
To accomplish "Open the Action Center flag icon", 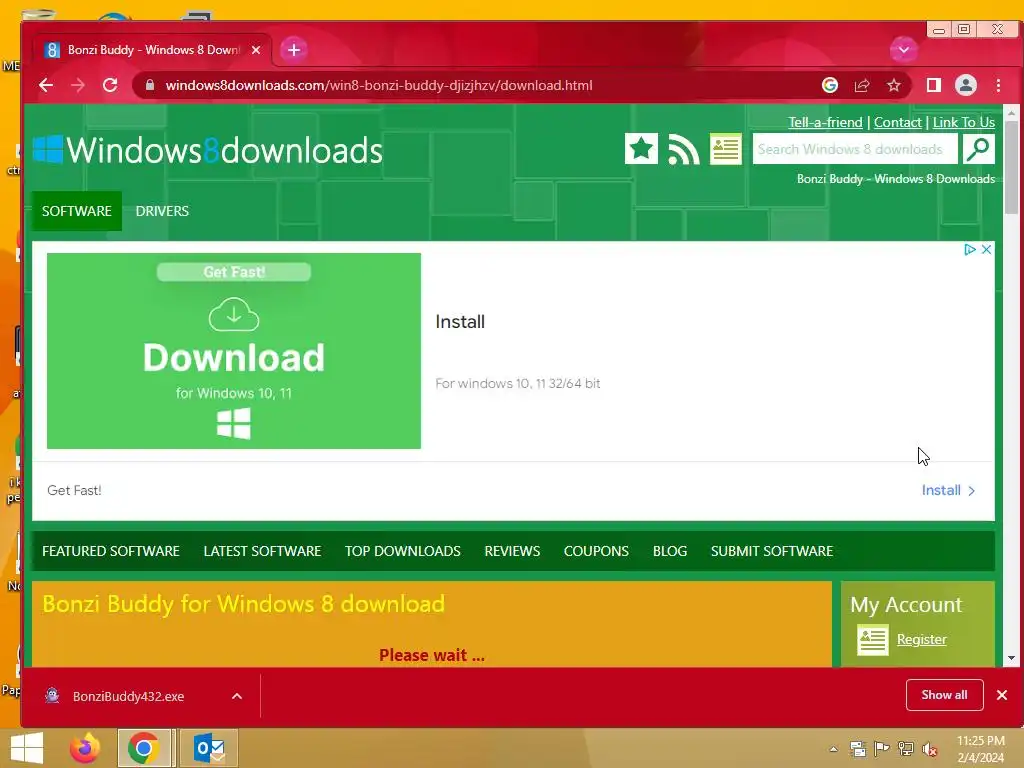I will tap(881, 749).
